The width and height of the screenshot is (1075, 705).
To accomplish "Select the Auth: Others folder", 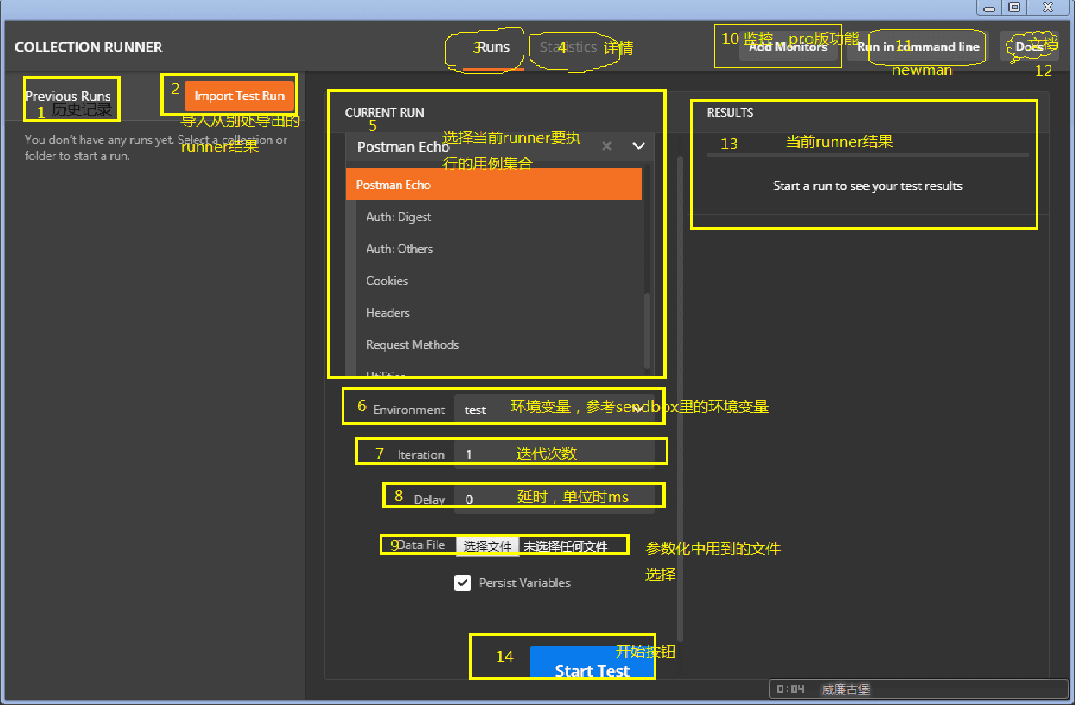I will point(498,249).
